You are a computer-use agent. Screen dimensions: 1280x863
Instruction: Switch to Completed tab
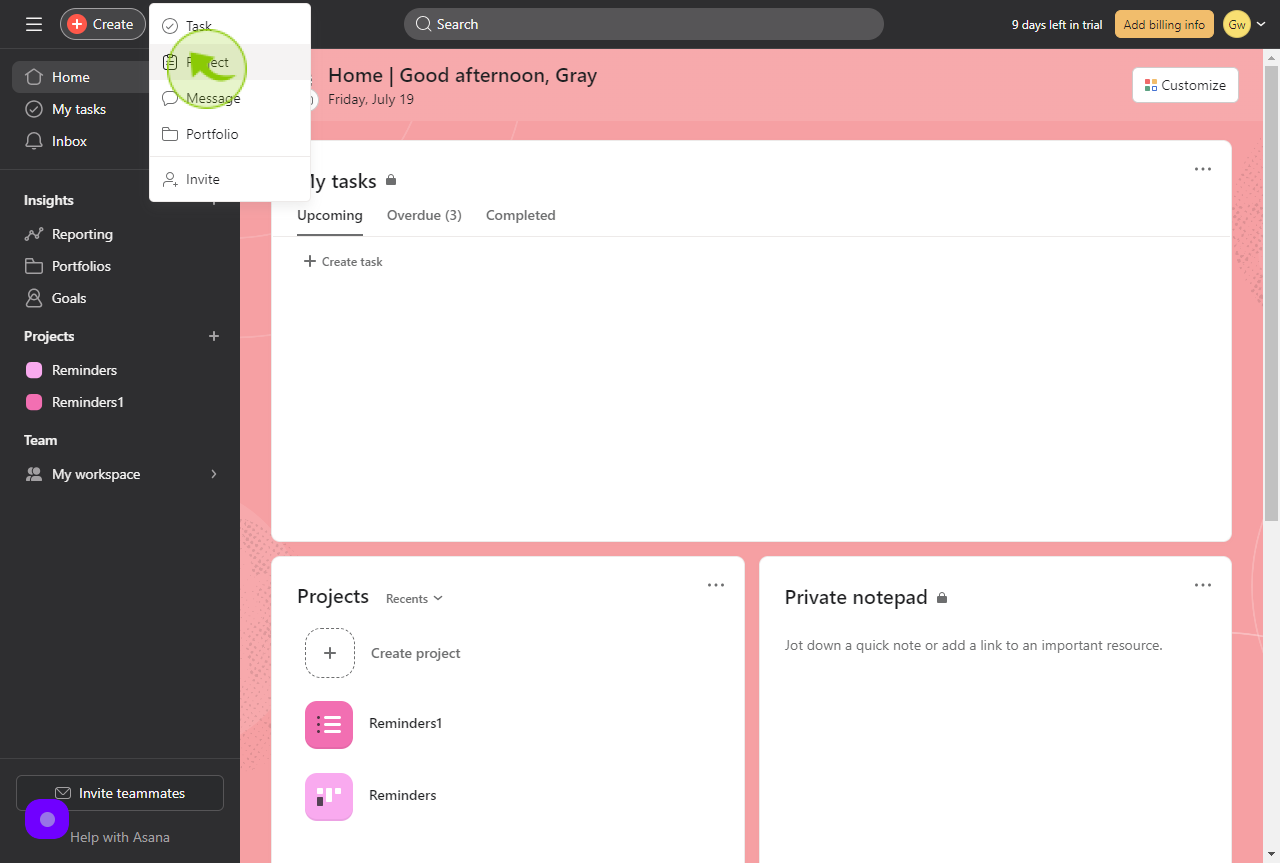coord(520,215)
